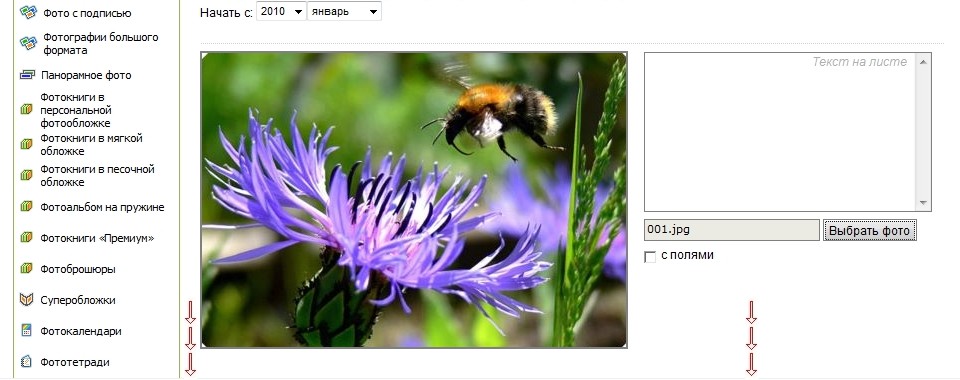Open "Фотокниги в мягкой обложке"
The width and height of the screenshot is (960, 380).
pos(91,144)
